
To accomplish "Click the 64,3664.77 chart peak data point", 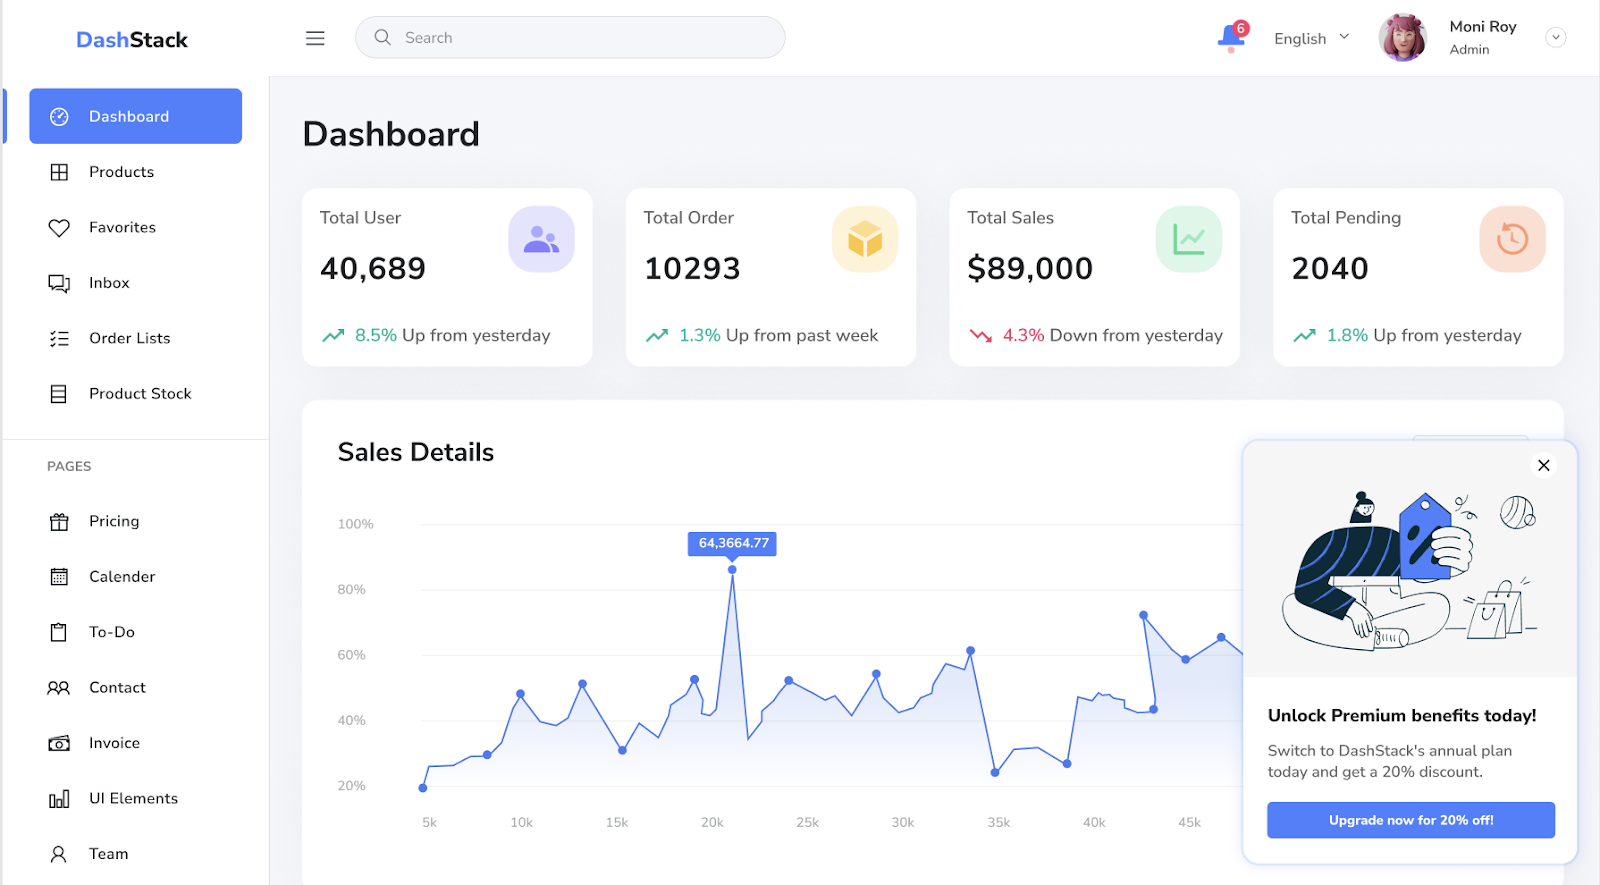I will [x=732, y=569].
